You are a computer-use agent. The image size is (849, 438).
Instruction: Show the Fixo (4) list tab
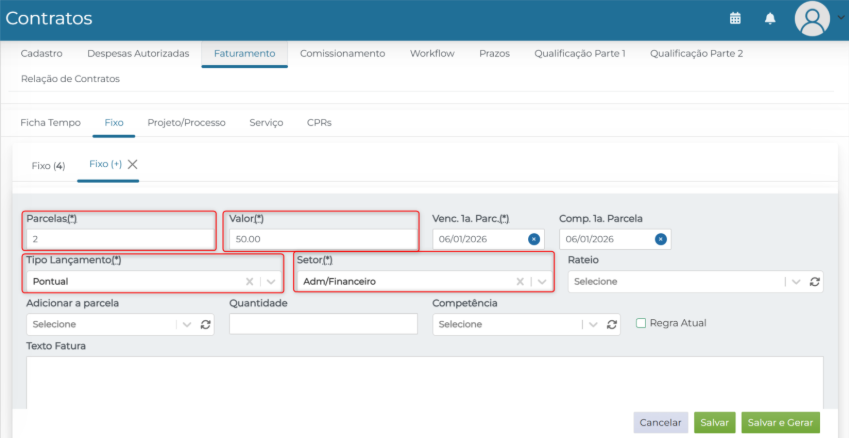tap(49, 166)
